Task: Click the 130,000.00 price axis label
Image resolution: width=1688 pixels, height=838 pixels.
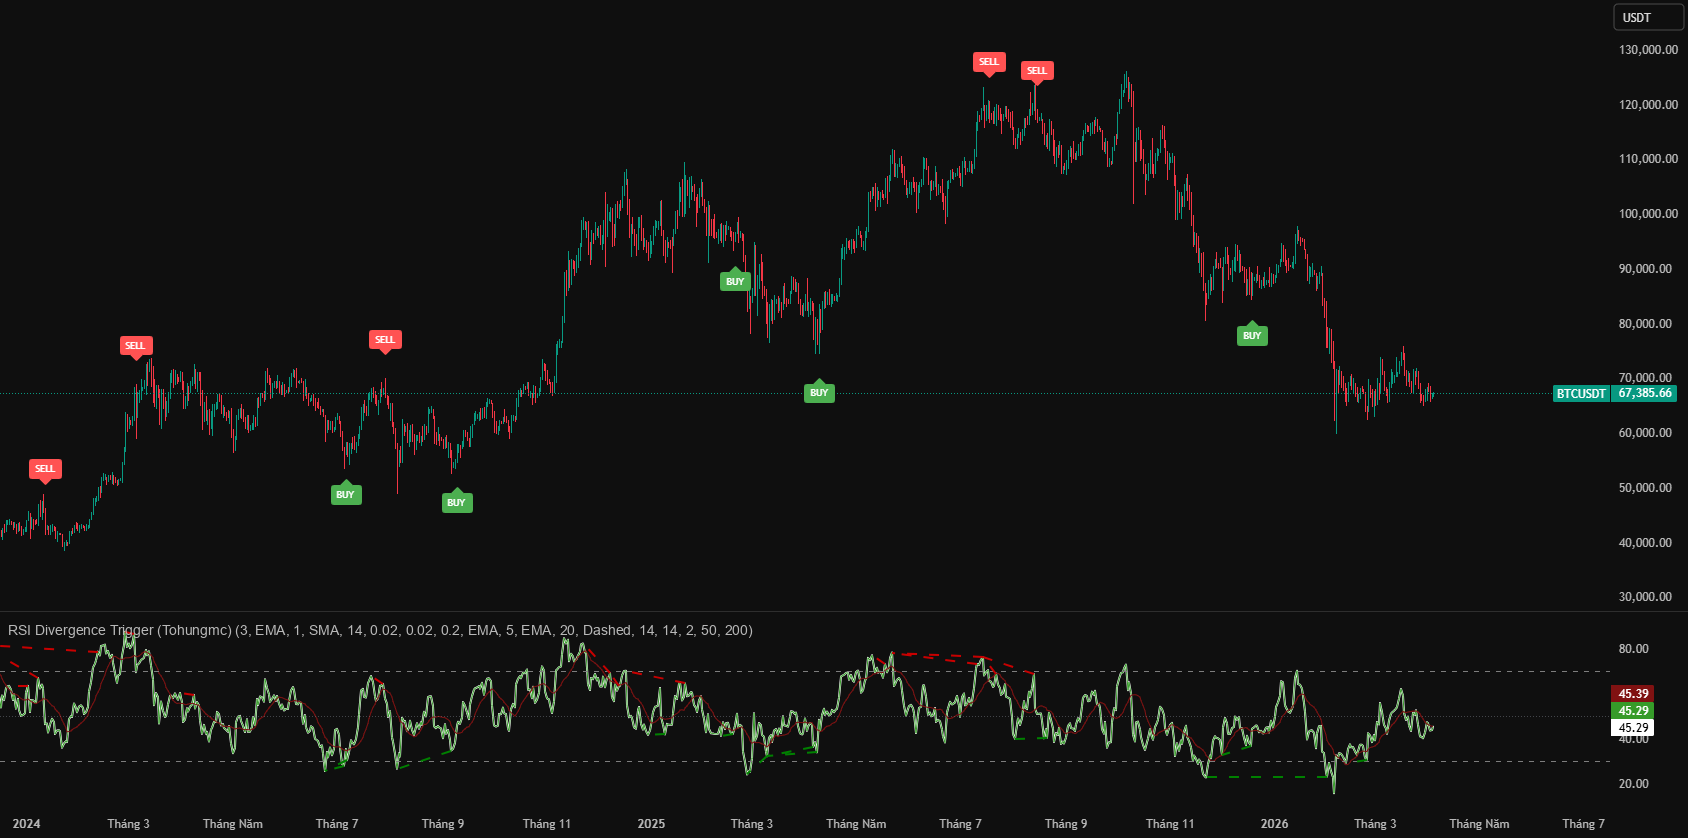Action: 1648,50
